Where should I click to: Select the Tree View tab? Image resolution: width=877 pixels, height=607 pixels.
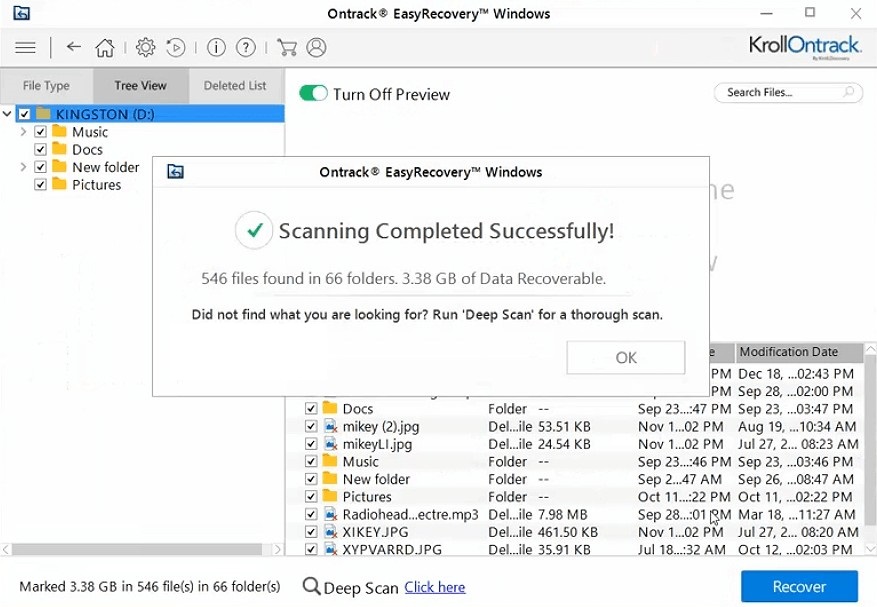click(x=141, y=86)
